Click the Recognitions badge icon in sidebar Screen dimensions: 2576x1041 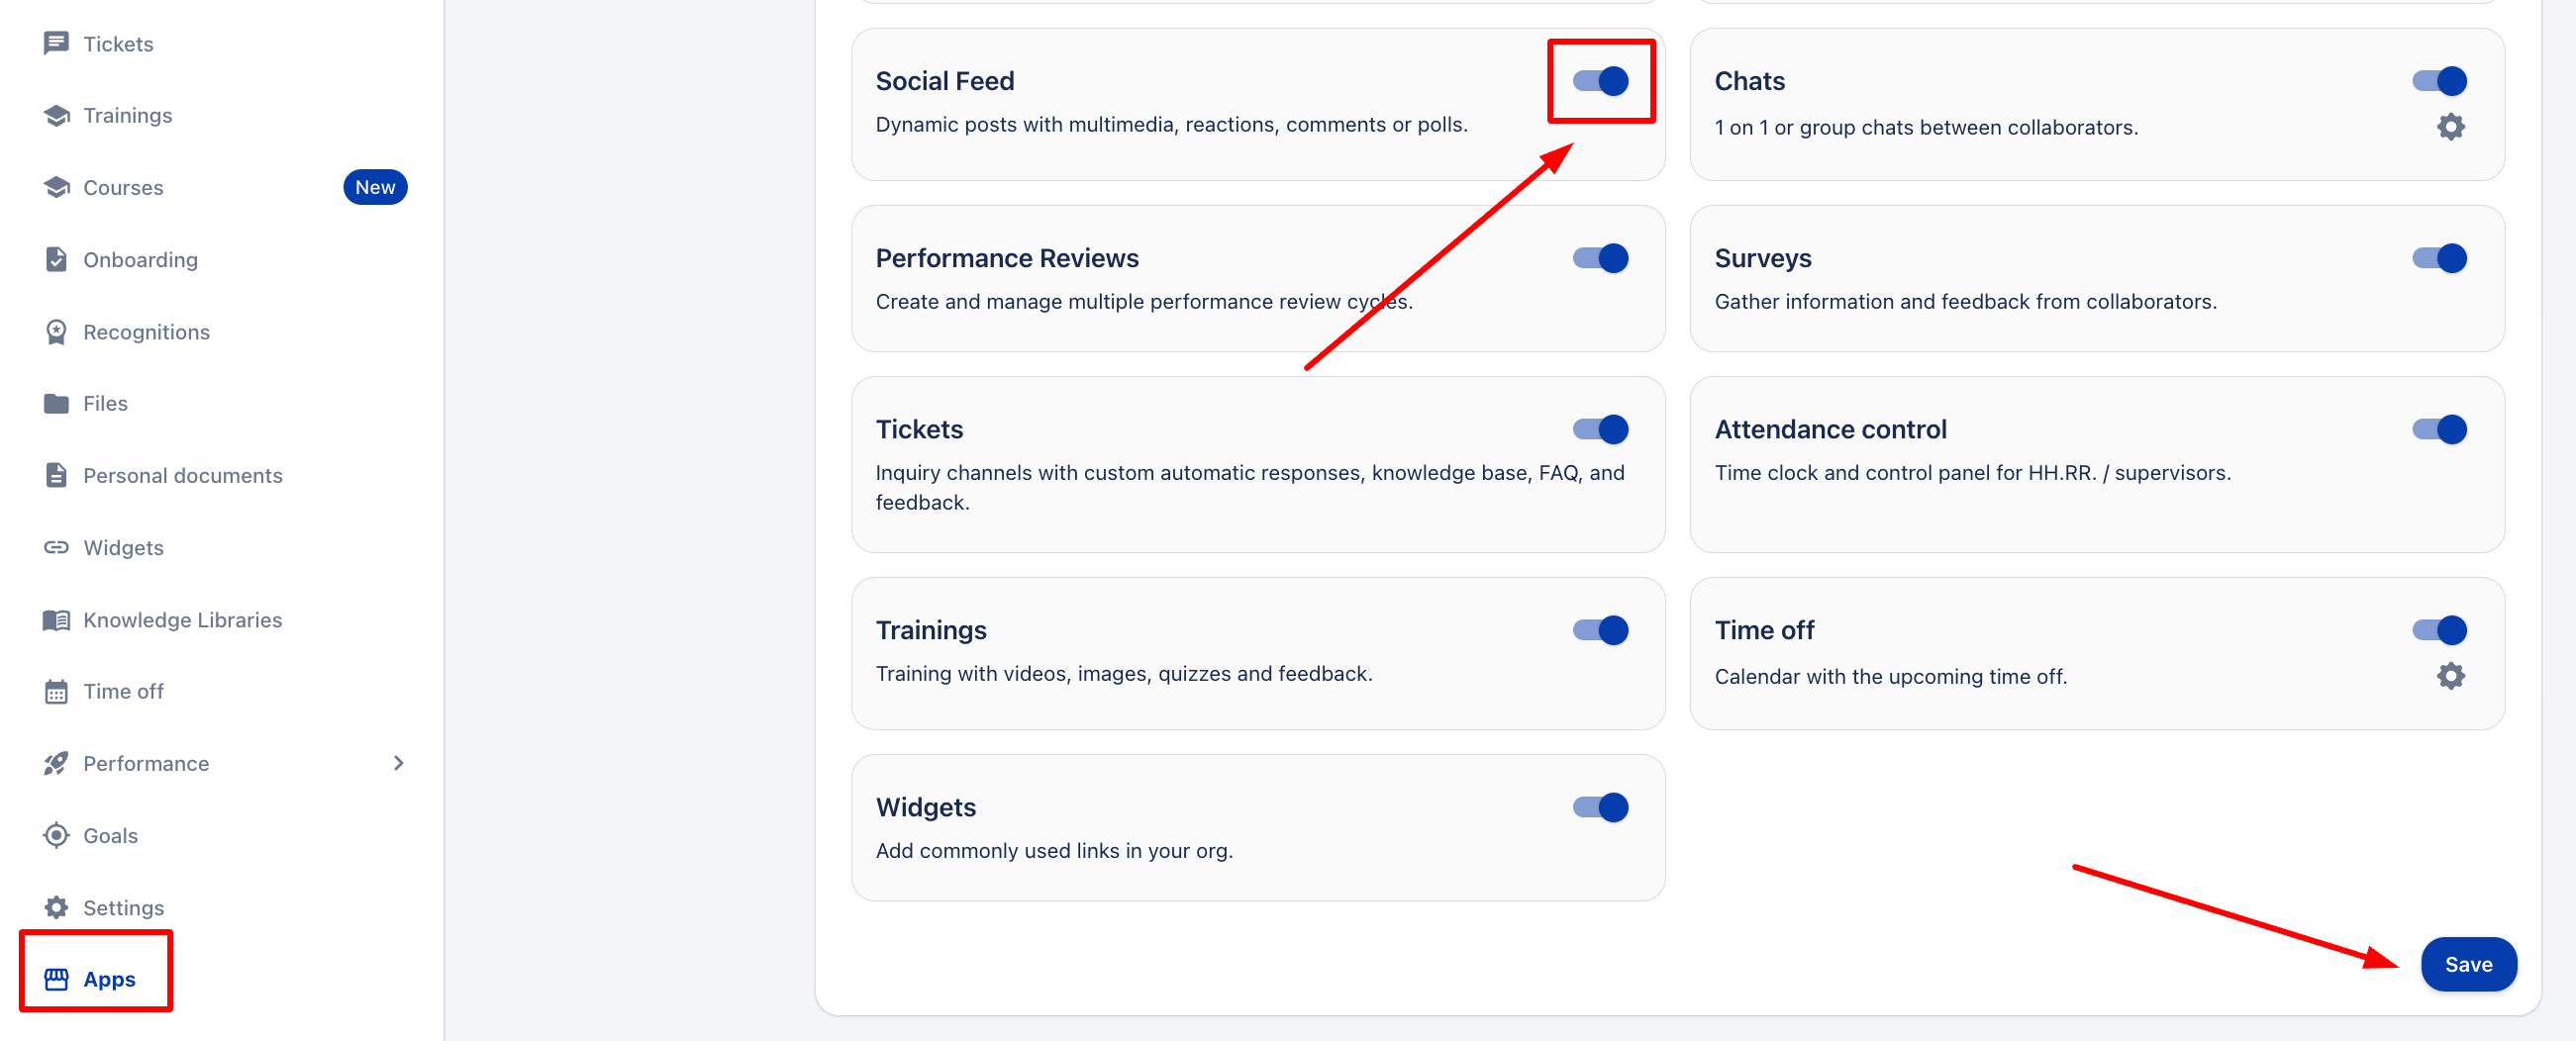pyautogui.click(x=56, y=332)
